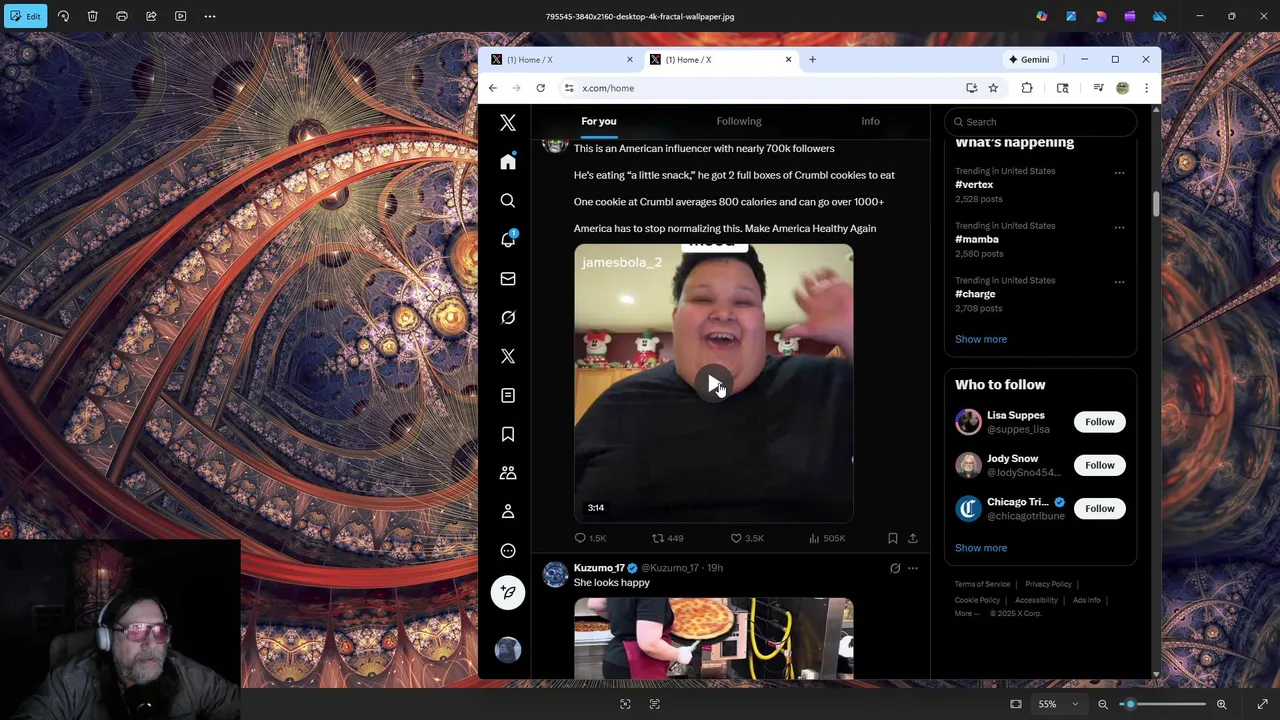
Task: Open Profile in X sidebar
Action: pyautogui.click(x=508, y=512)
